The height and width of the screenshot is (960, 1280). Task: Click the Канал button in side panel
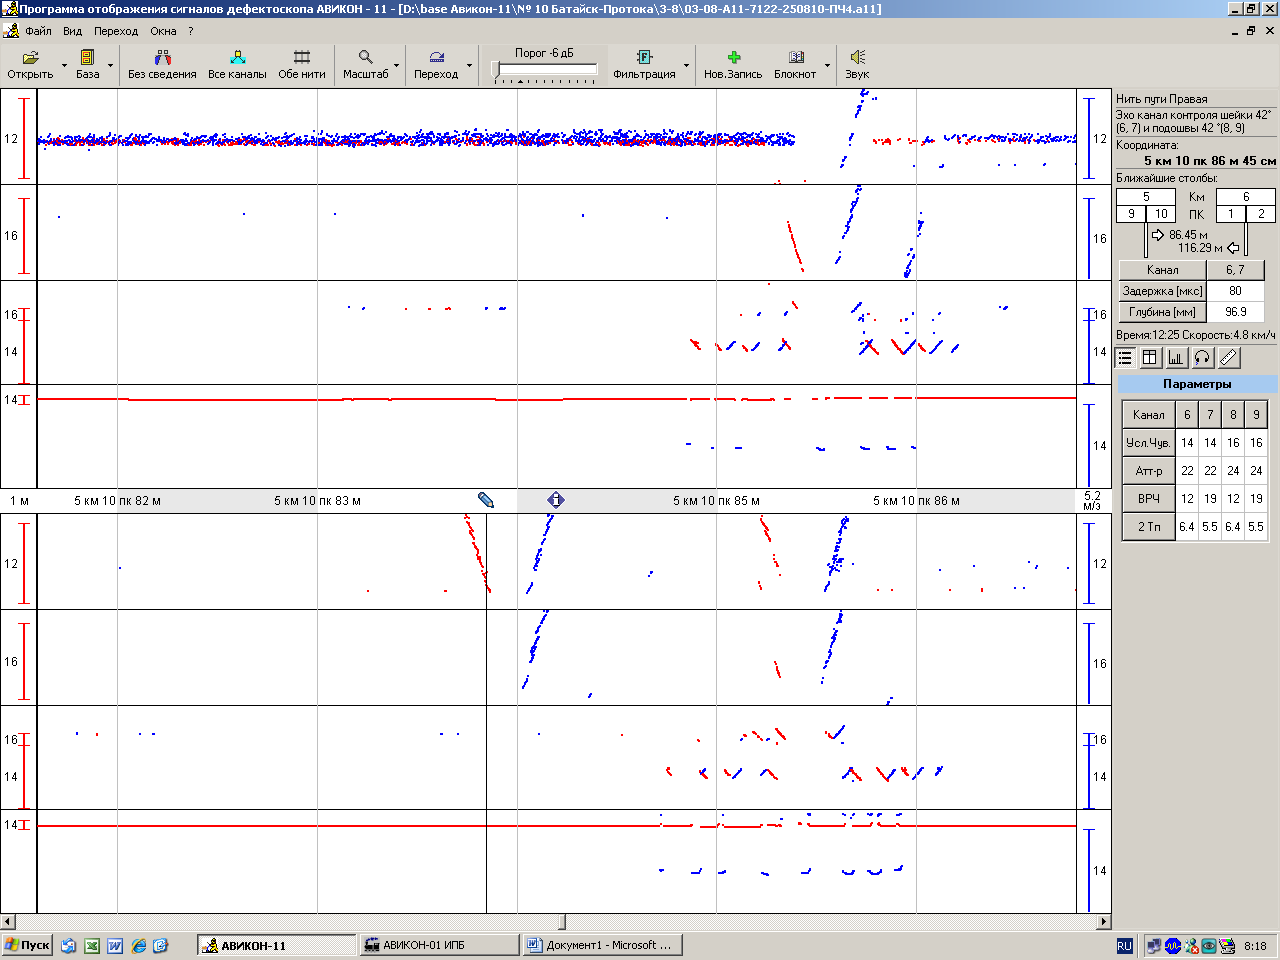[x=1162, y=270]
